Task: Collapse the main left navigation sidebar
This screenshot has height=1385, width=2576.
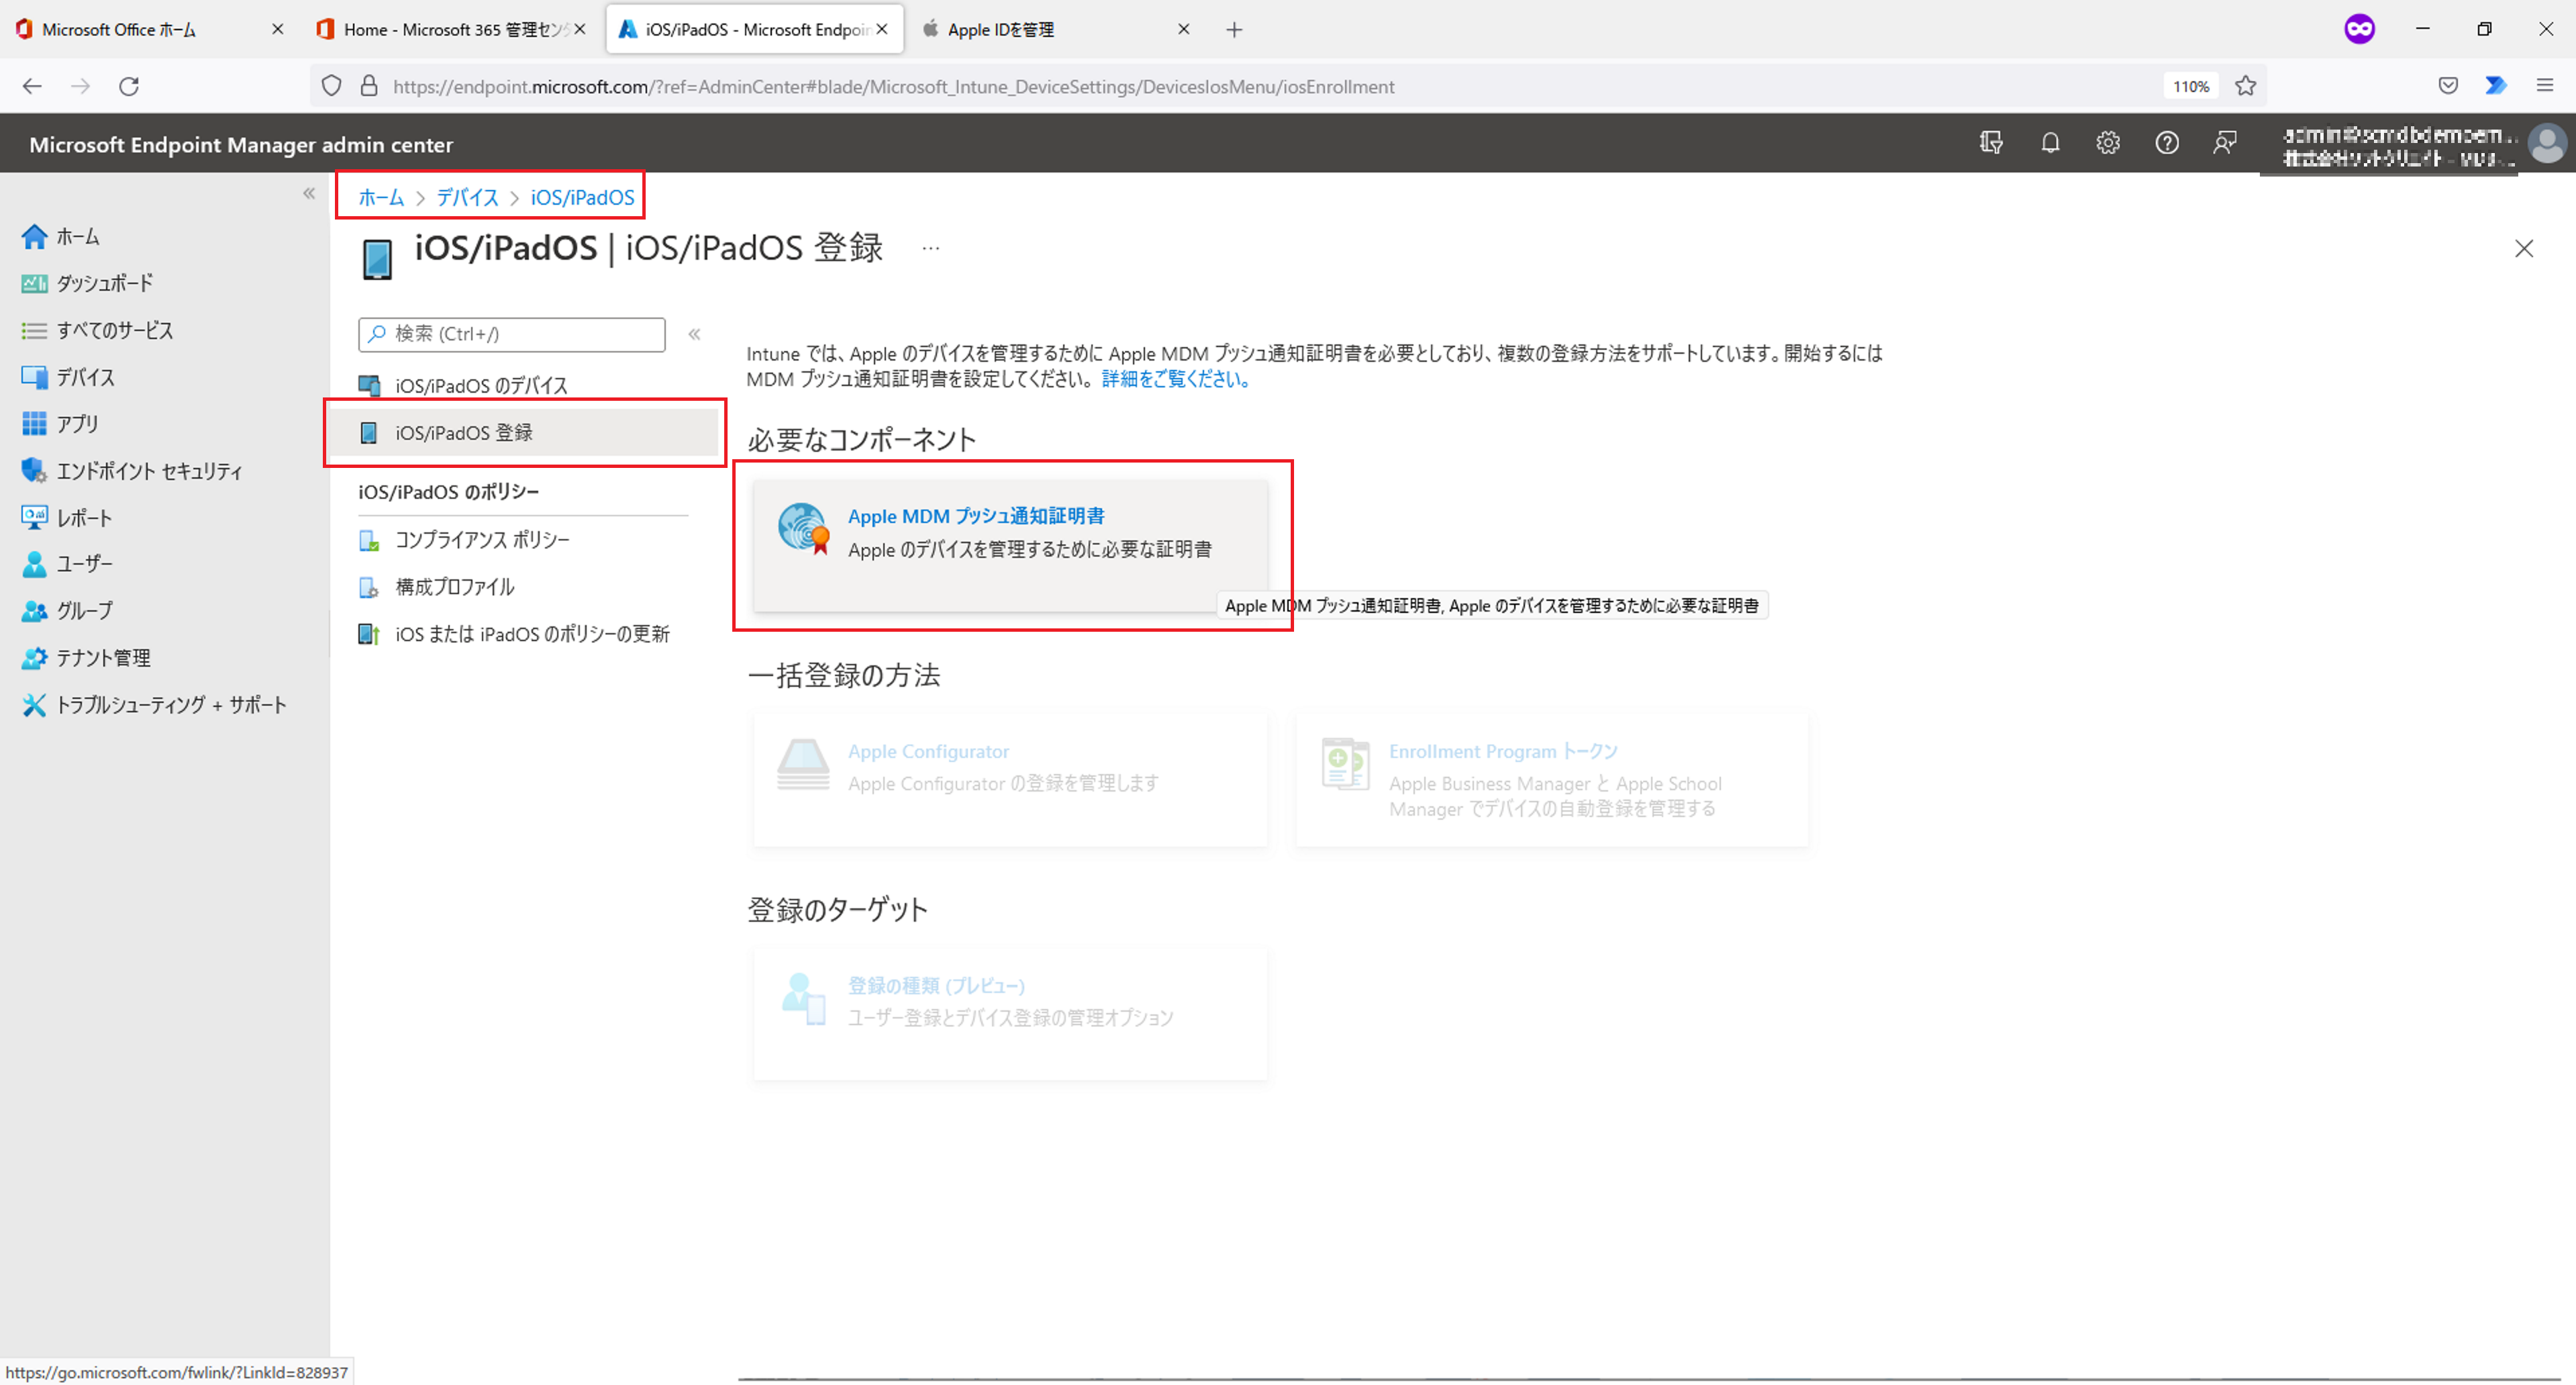Action: (x=309, y=193)
